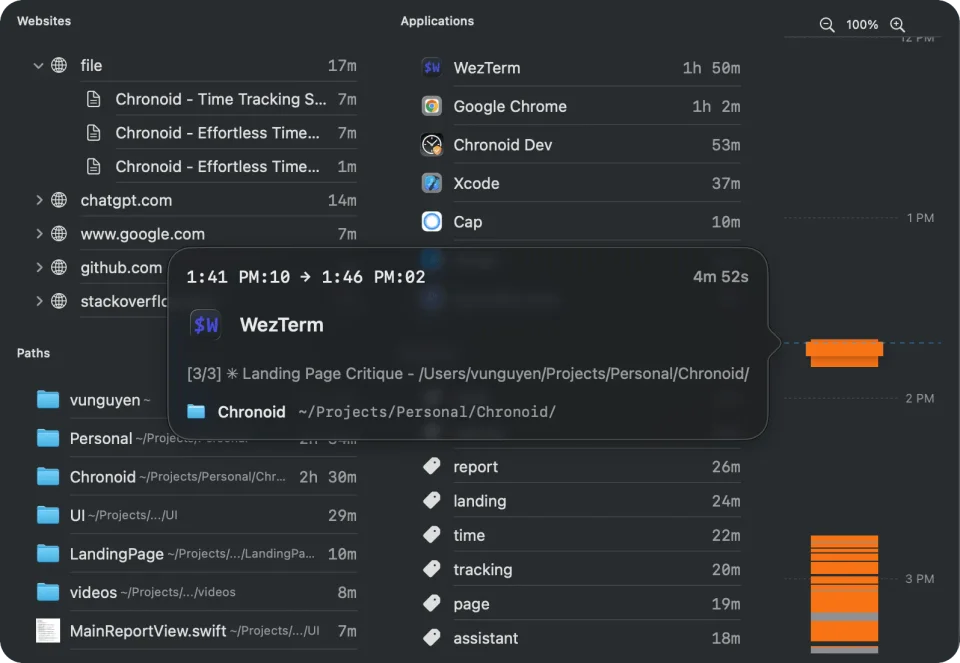
Task: Click the Applications section header
Action: pos(437,21)
